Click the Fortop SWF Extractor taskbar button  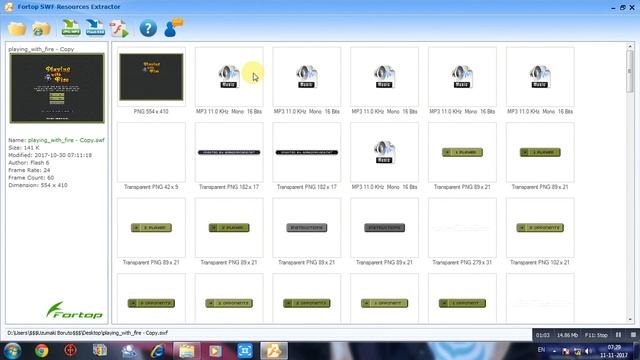[273, 351]
